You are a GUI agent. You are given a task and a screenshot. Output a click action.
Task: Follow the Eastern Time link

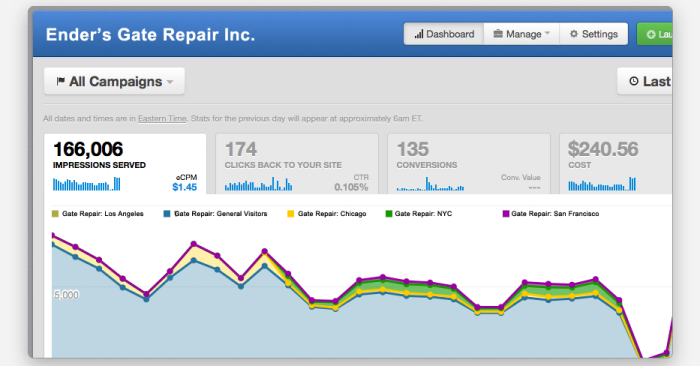point(162,119)
